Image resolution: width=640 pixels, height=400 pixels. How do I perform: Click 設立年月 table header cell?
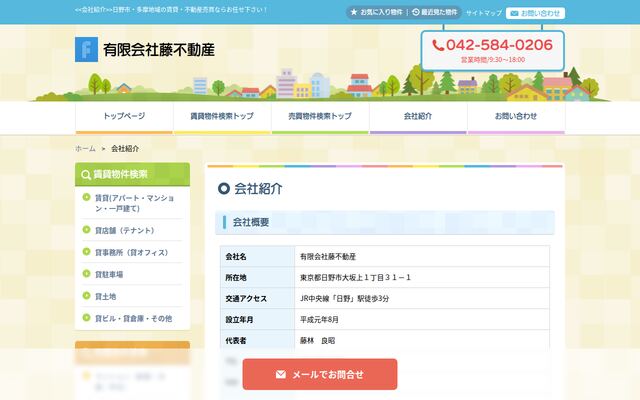[258, 320]
